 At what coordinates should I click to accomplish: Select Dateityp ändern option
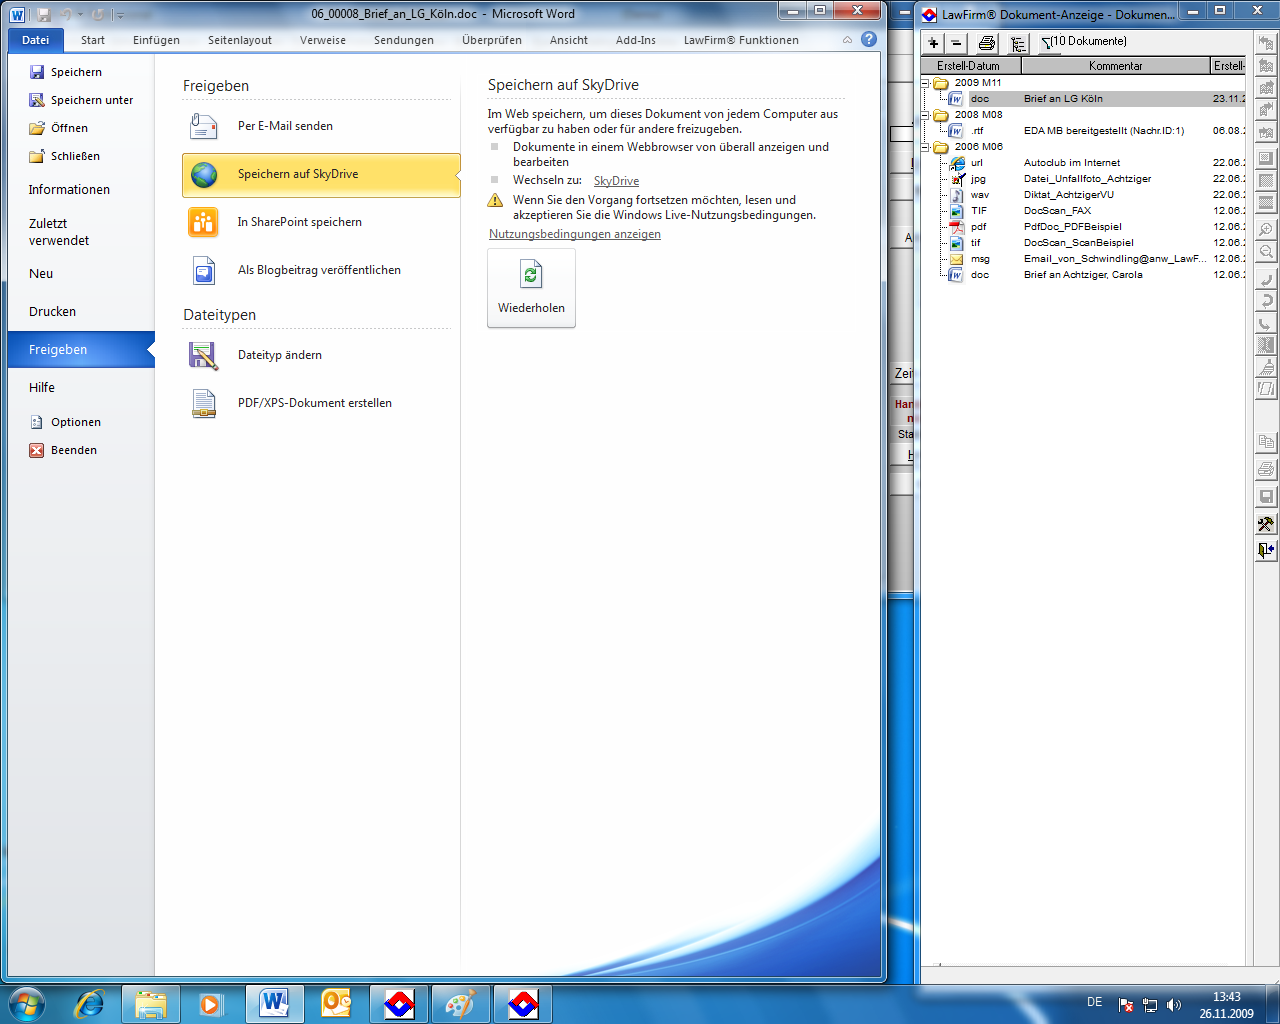click(x=279, y=355)
